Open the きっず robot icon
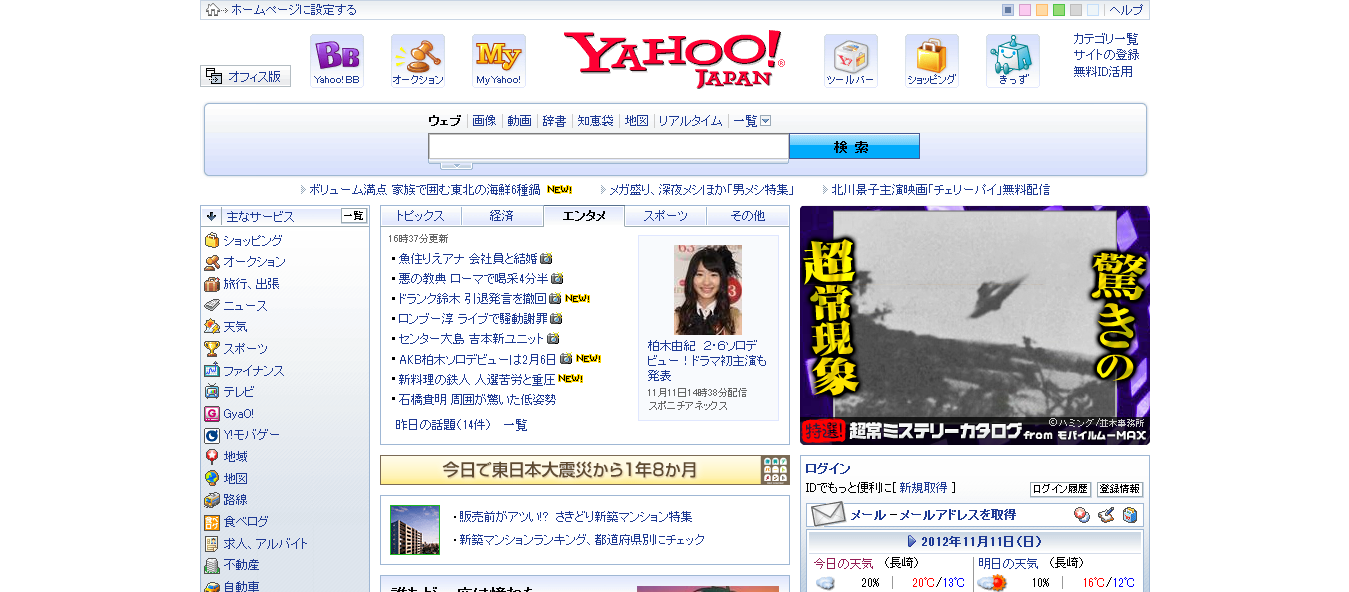This screenshot has width=1349, height=592. [1013, 61]
